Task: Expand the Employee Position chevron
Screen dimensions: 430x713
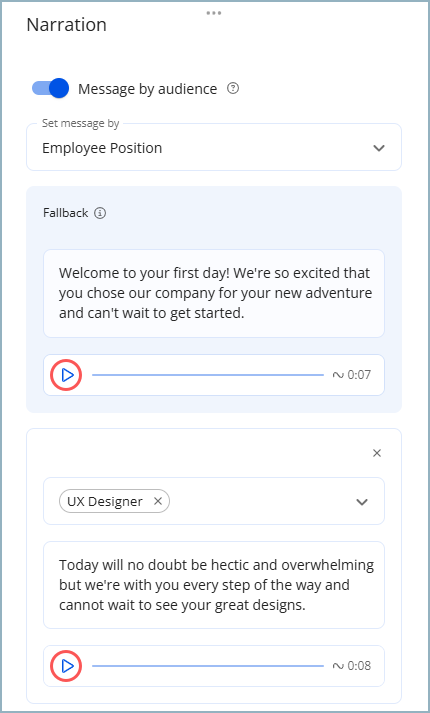Action: click(x=379, y=148)
